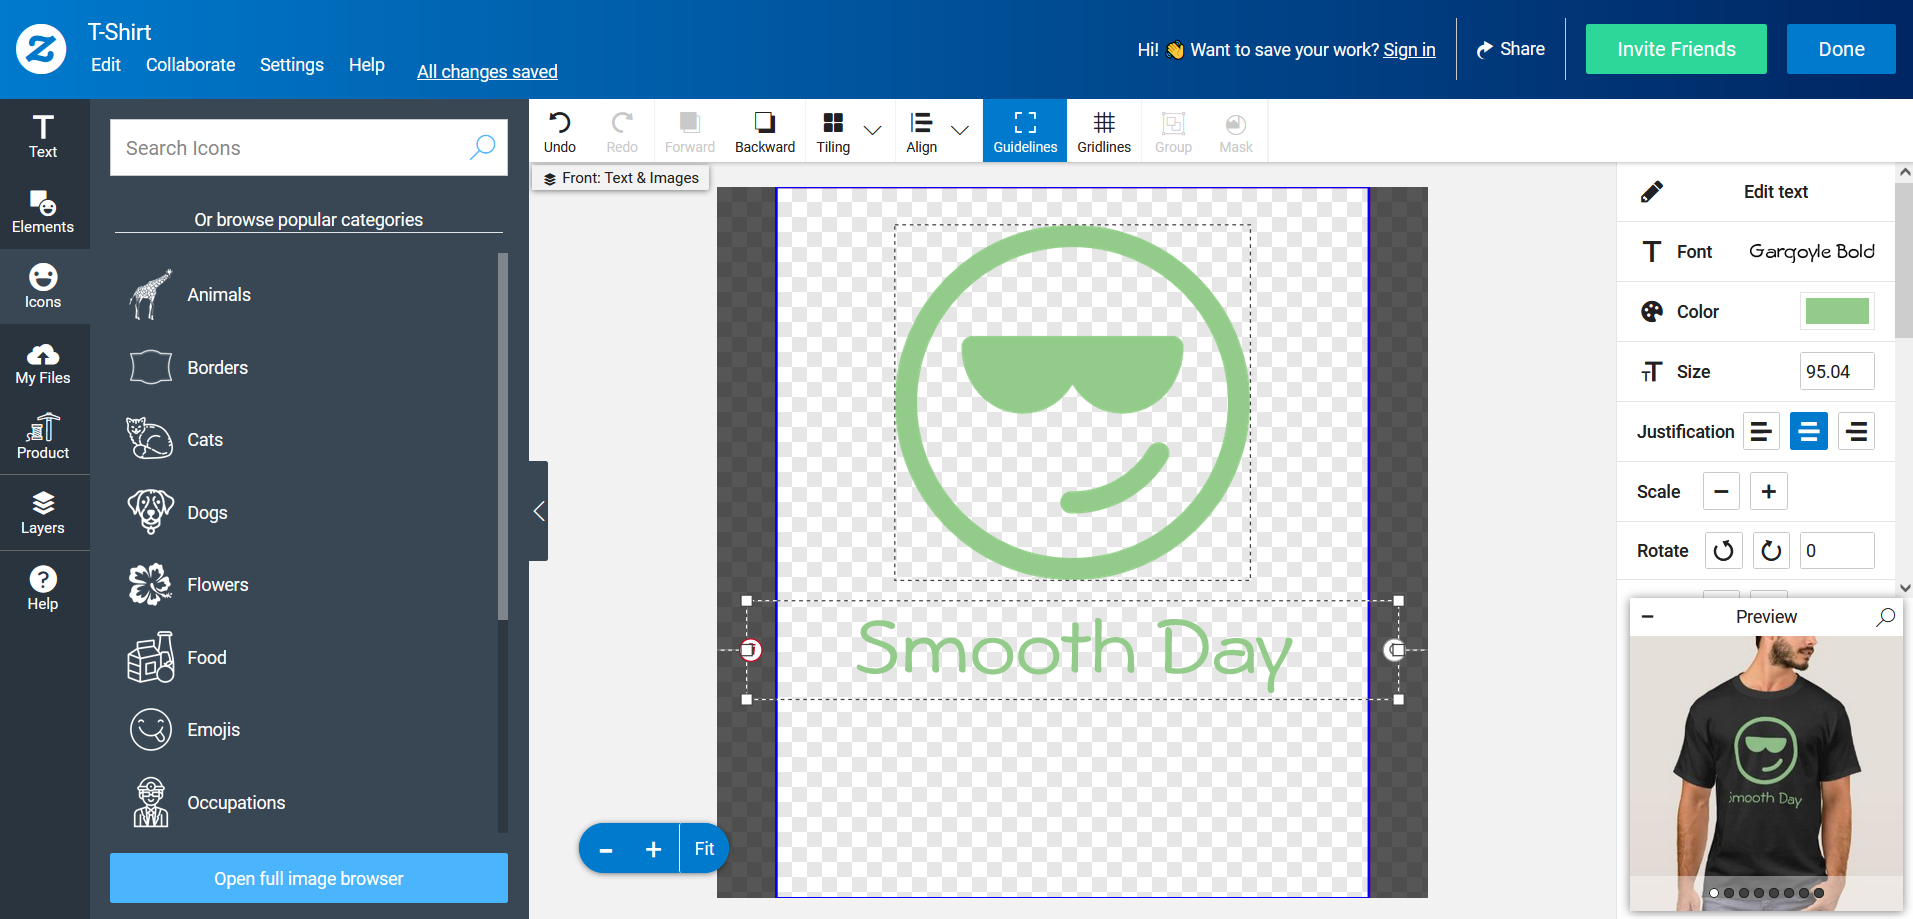Open the green text color swatch
This screenshot has height=919, width=1913.
click(x=1836, y=311)
